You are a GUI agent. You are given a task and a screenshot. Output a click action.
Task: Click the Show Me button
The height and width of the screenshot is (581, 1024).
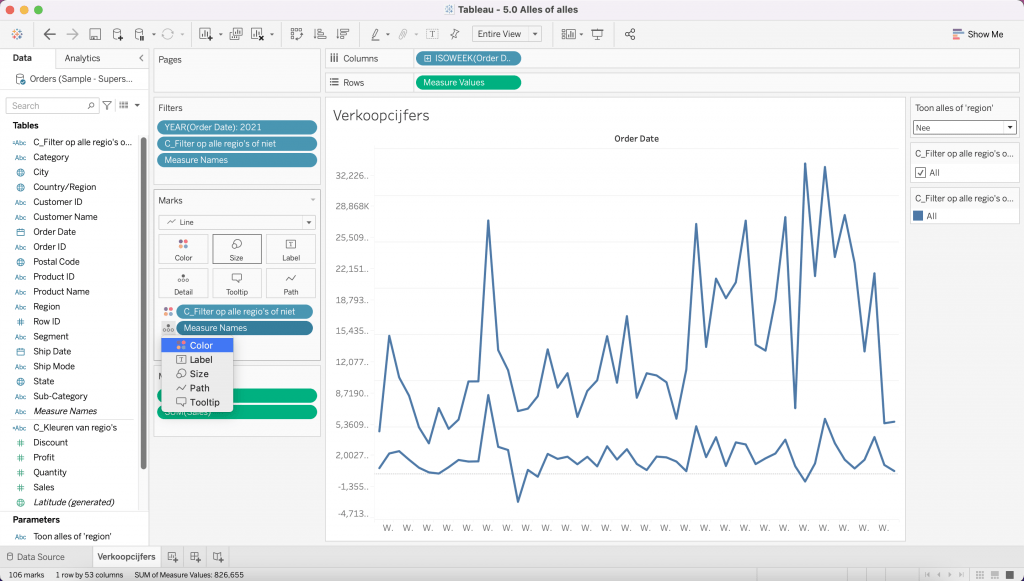click(x=976, y=34)
